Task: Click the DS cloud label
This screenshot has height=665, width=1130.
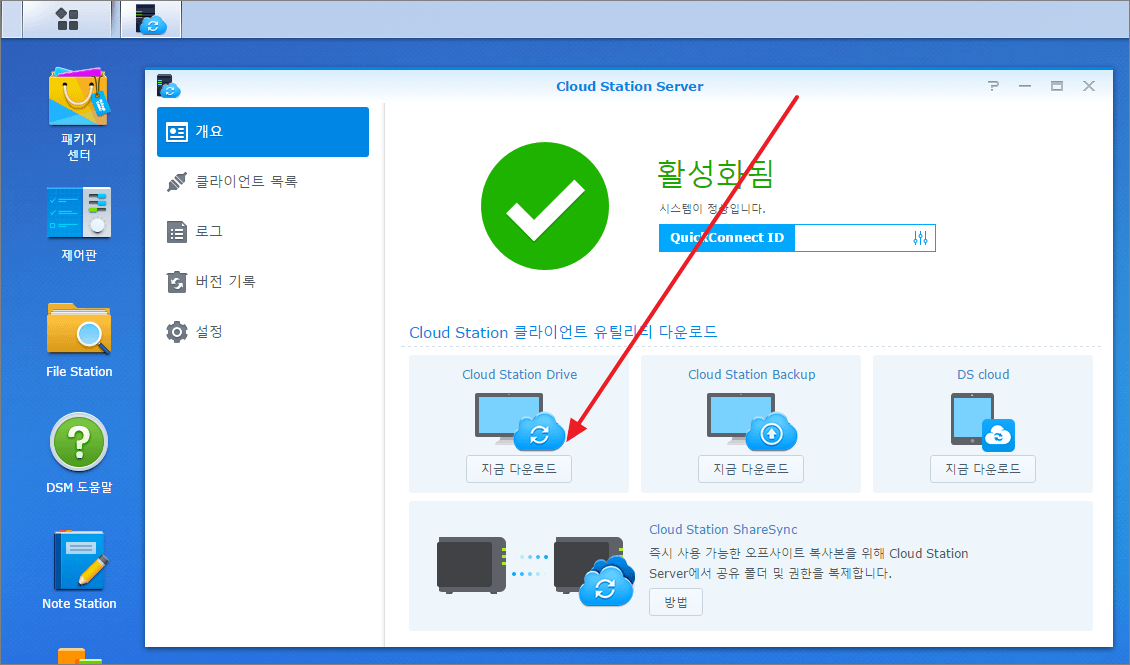Action: coord(983,375)
